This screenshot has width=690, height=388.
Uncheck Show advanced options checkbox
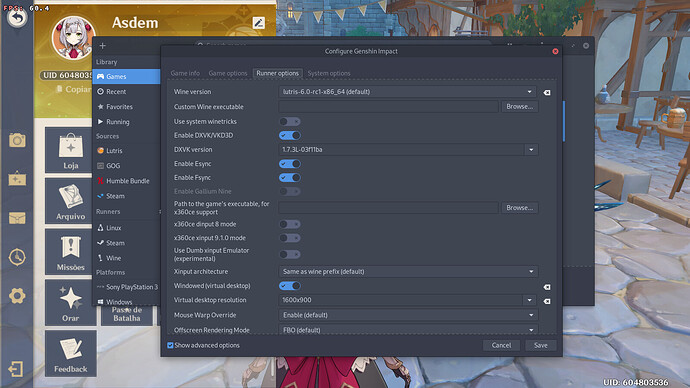pyautogui.click(x=170, y=345)
